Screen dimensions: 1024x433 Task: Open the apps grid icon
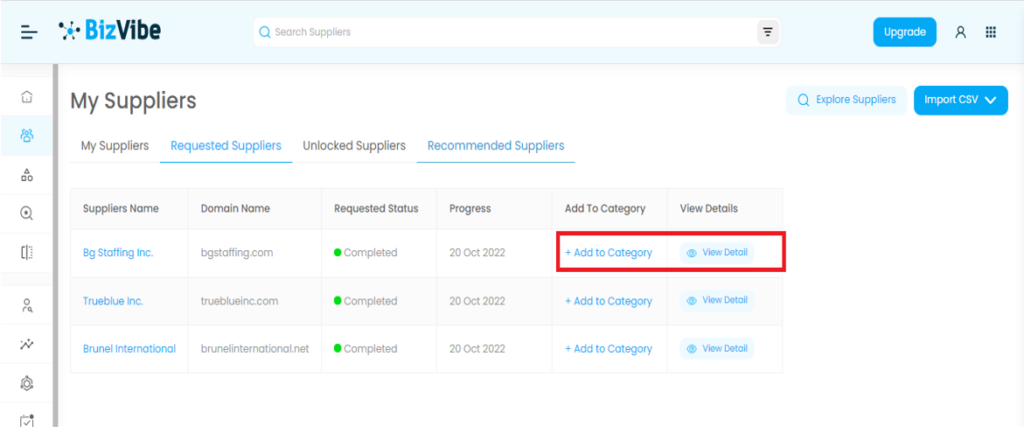pyautogui.click(x=990, y=32)
